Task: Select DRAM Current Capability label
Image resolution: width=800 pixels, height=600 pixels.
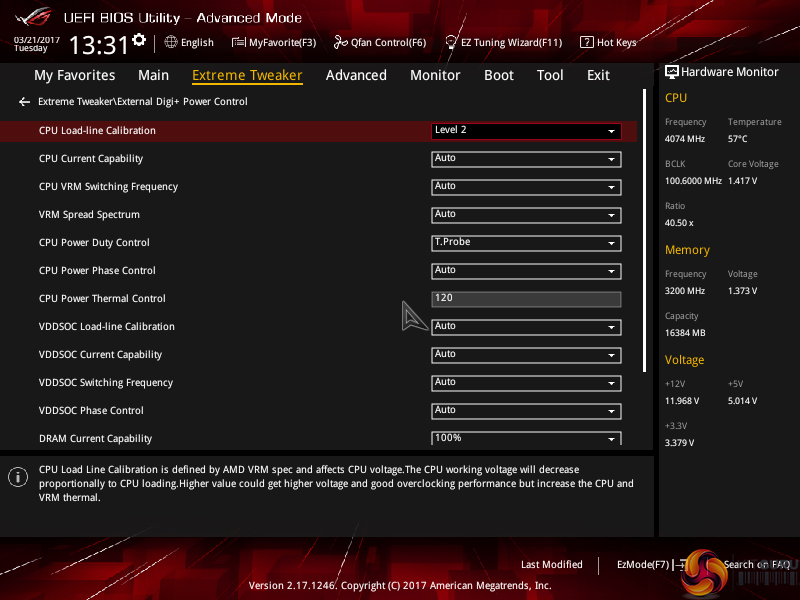Action: click(95, 439)
